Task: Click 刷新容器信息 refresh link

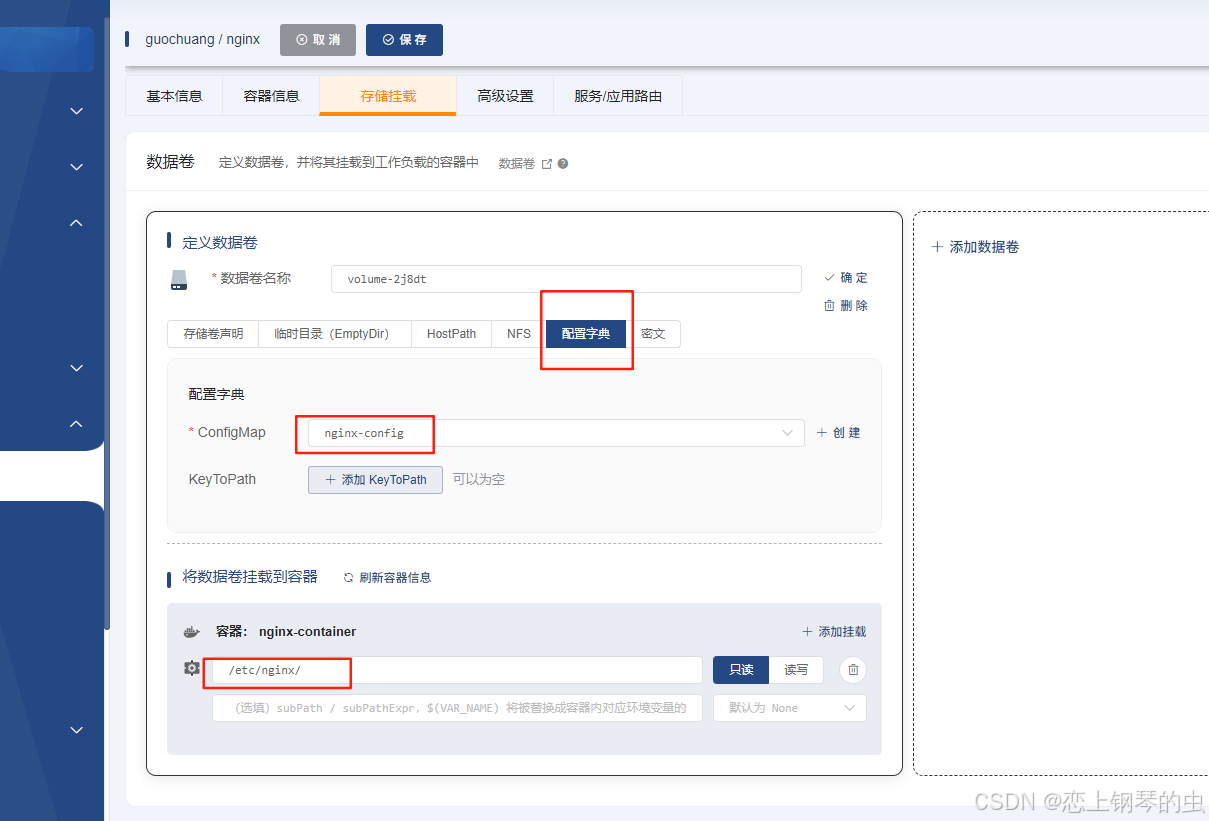Action: [x=387, y=578]
